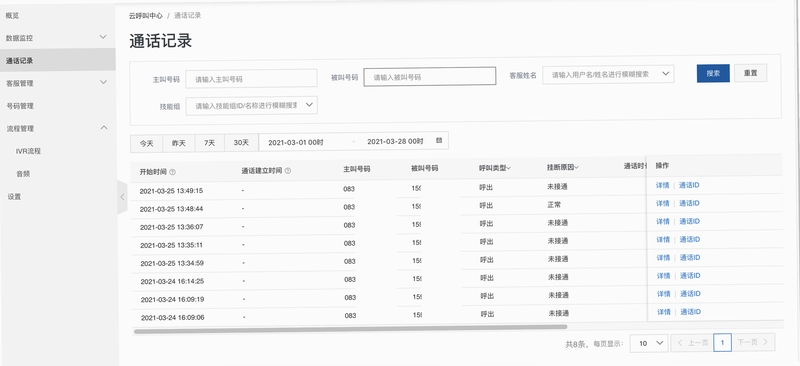Focus the 主叫号码 input field
The image size is (800, 366).
pyautogui.click(x=251, y=79)
